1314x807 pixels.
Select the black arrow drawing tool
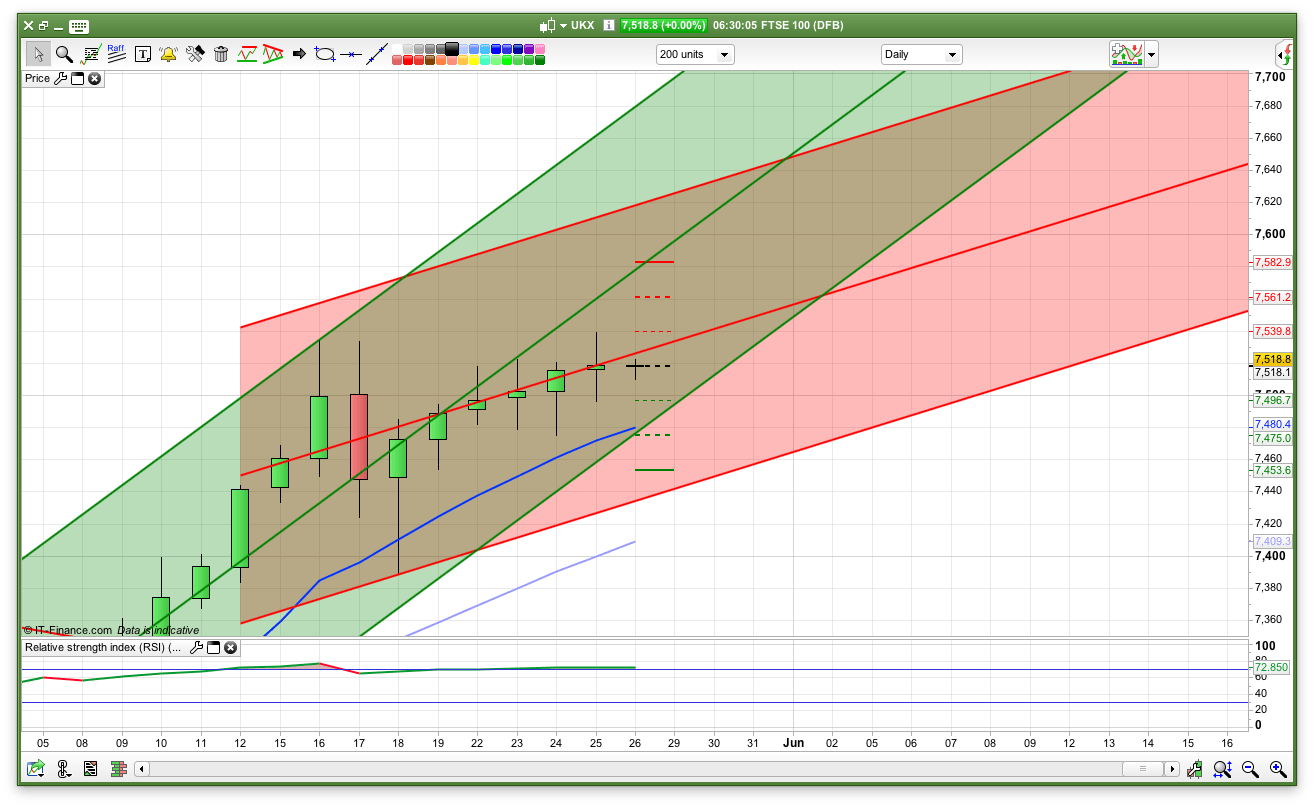point(299,54)
